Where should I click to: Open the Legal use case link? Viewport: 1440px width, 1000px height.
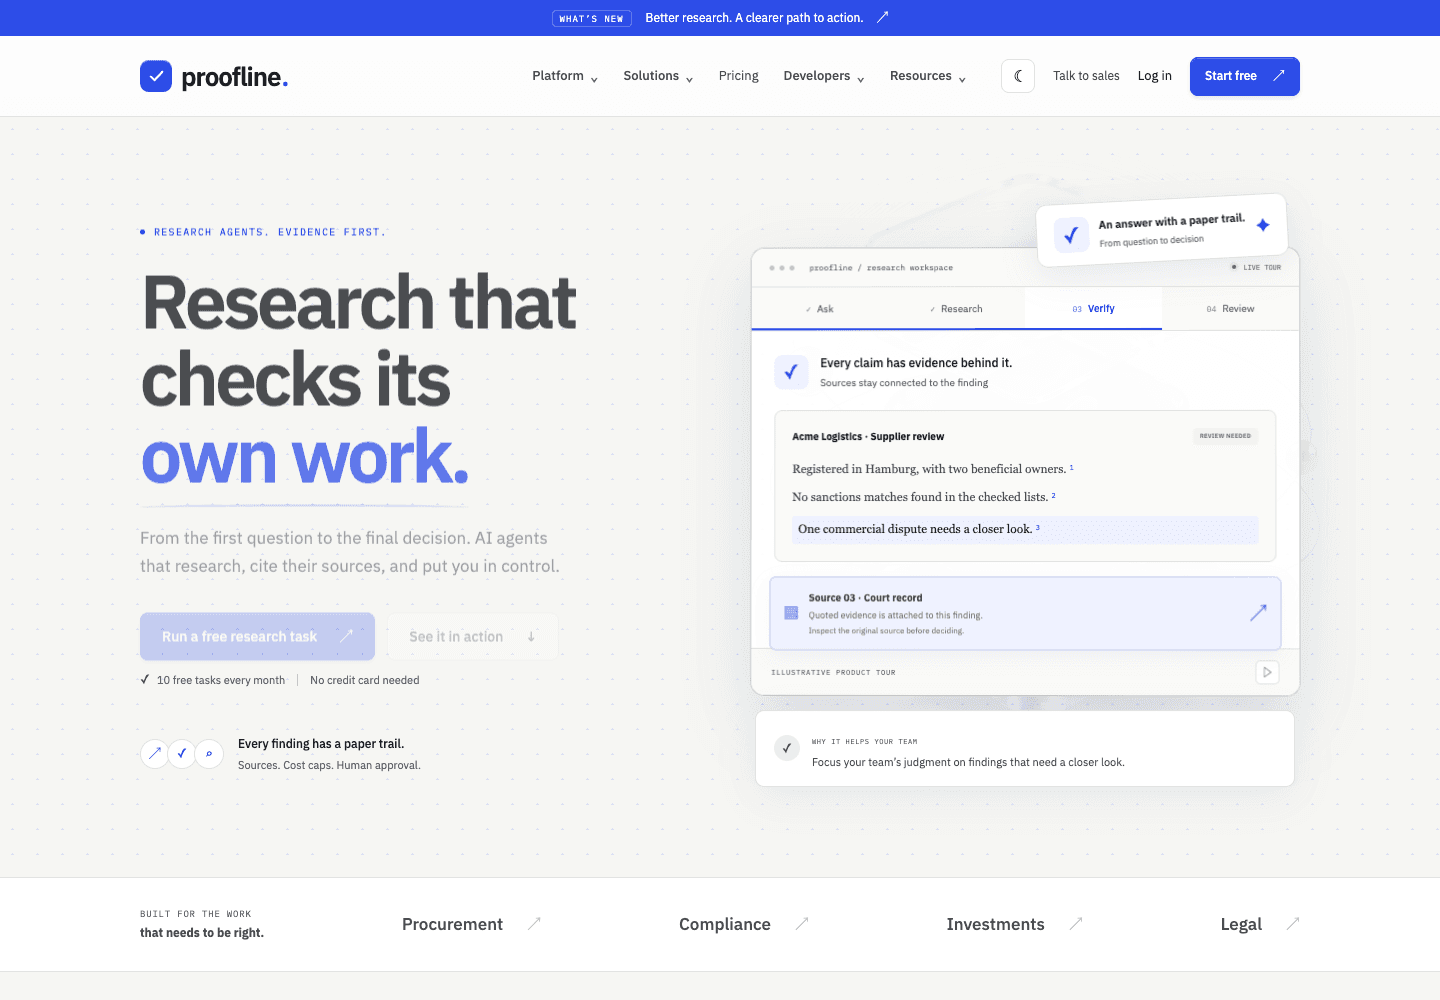(x=1260, y=924)
